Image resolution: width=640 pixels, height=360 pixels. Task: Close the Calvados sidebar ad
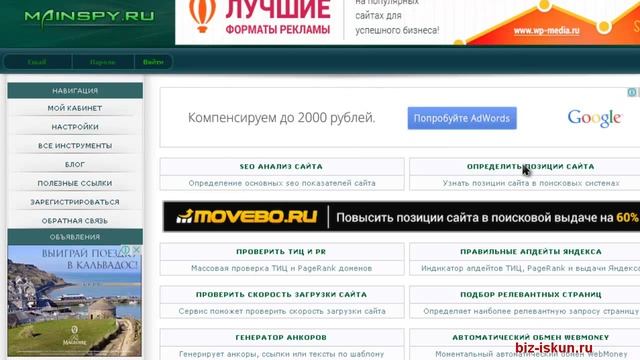(x=137, y=249)
